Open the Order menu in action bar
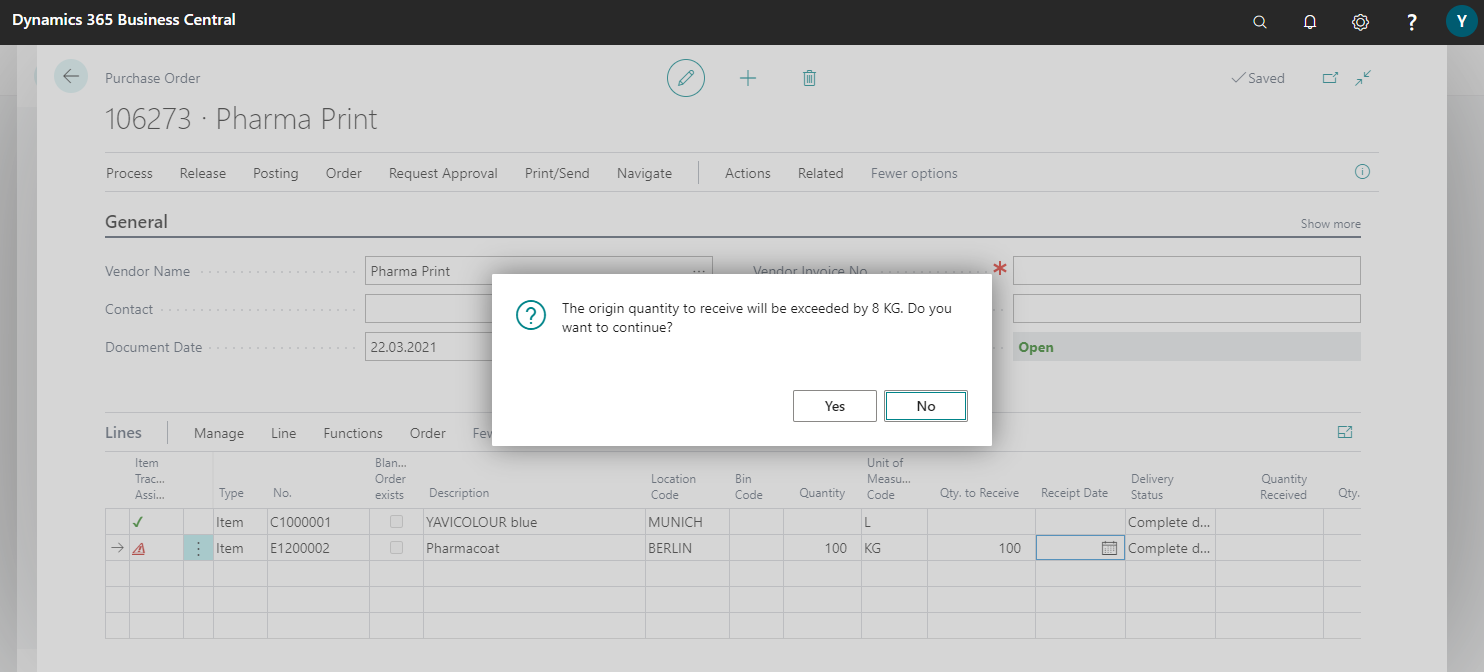This screenshot has width=1484, height=672. pyautogui.click(x=344, y=173)
